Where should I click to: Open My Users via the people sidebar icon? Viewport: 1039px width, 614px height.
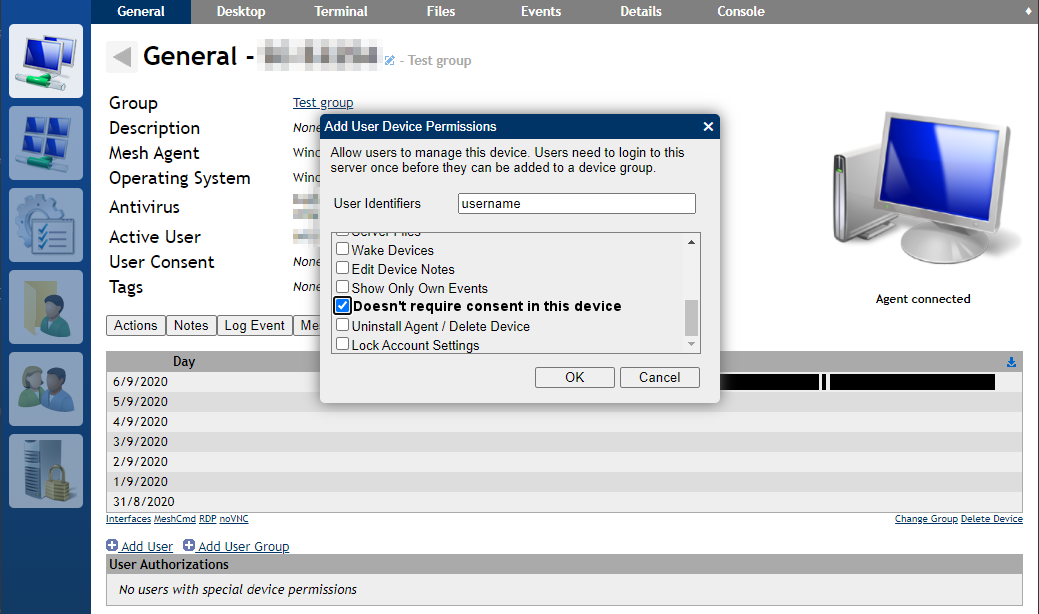point(46,389)
